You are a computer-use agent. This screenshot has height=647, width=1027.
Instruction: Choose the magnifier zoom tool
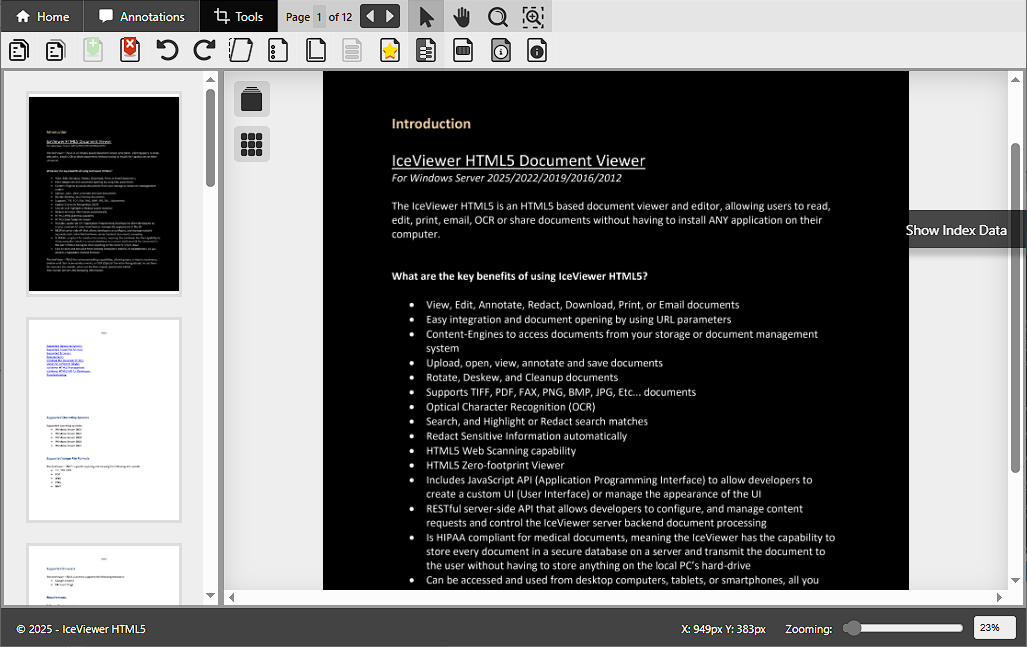[x=498, y=16]
